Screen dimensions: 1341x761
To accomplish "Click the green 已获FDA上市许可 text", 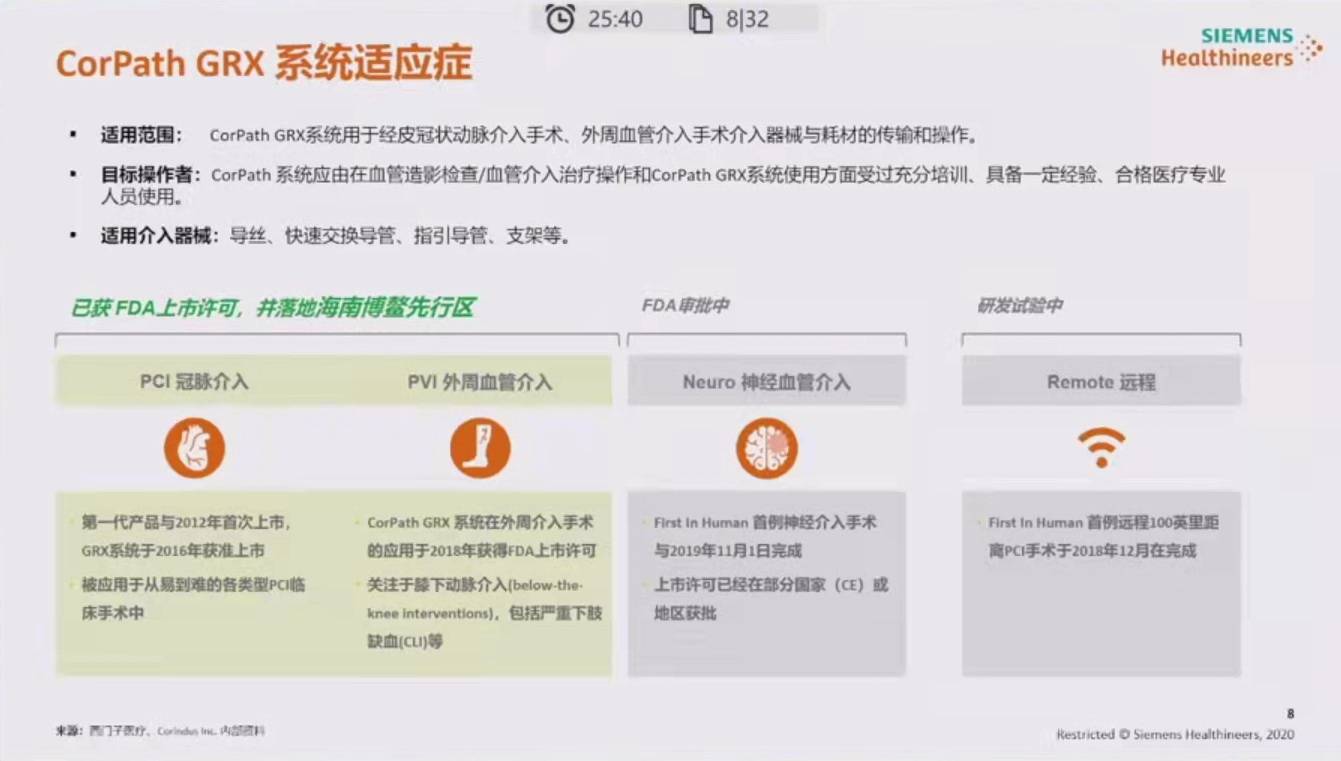I will (x=270, y=309).
